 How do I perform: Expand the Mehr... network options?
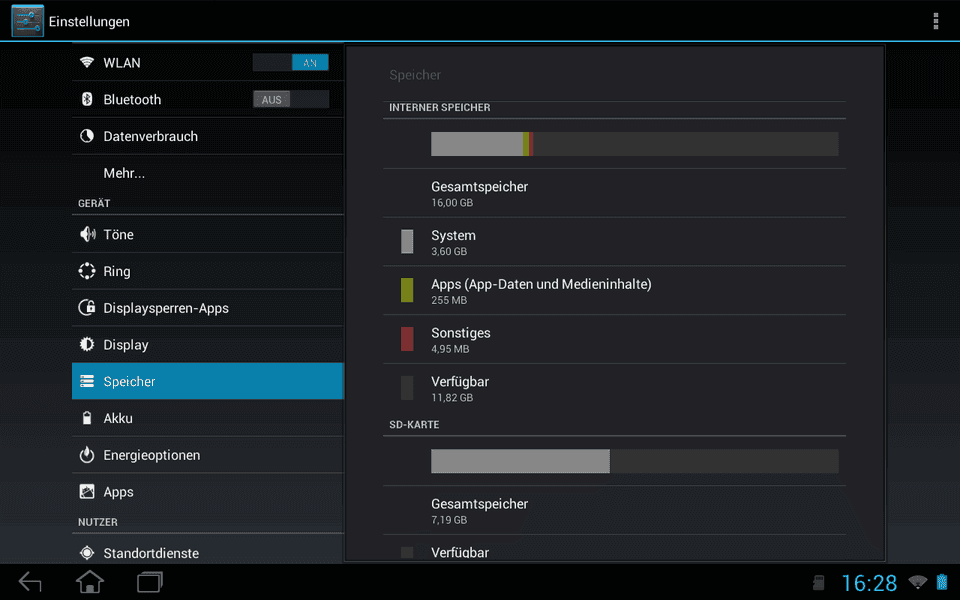point(208,173)
